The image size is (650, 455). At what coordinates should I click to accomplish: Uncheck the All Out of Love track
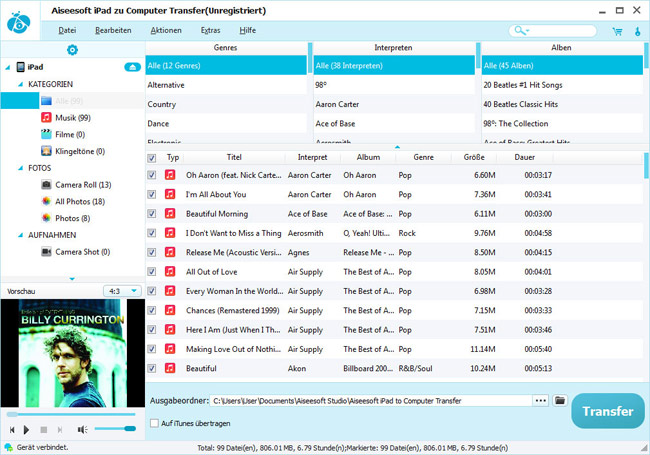pos(152,271)
